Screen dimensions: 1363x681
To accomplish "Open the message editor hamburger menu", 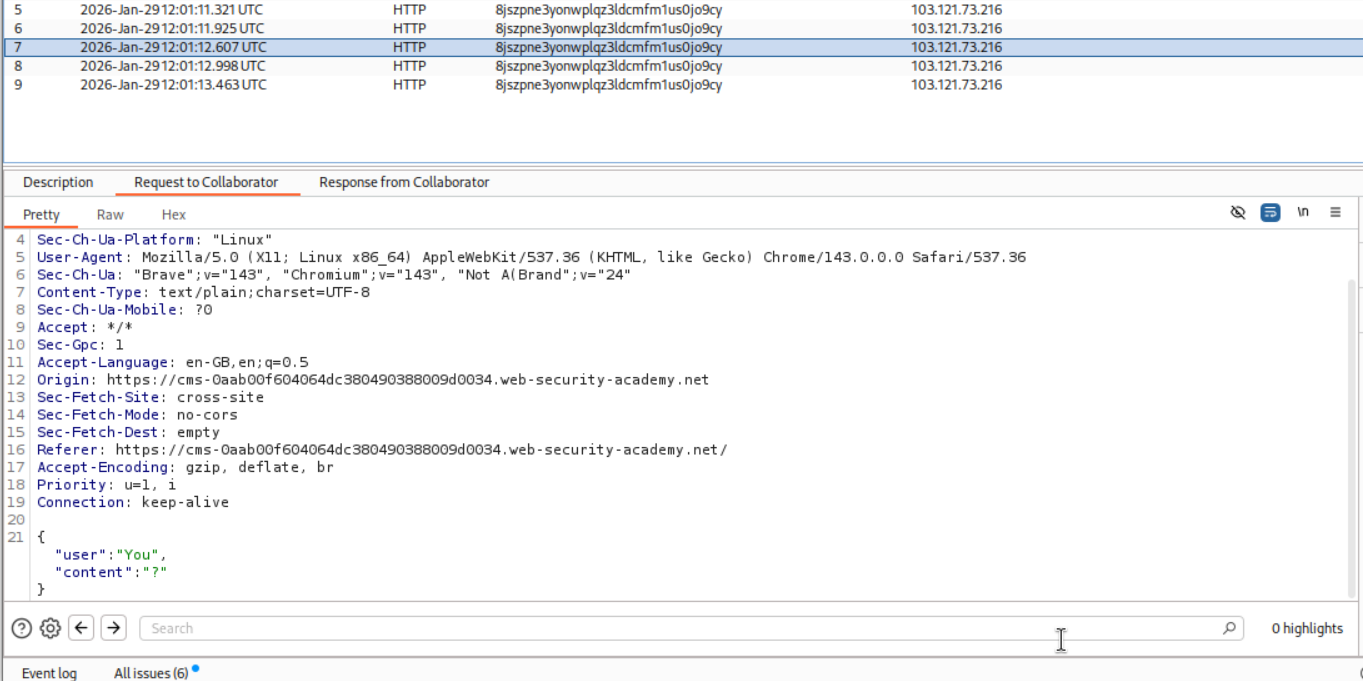I will 1335,213.
